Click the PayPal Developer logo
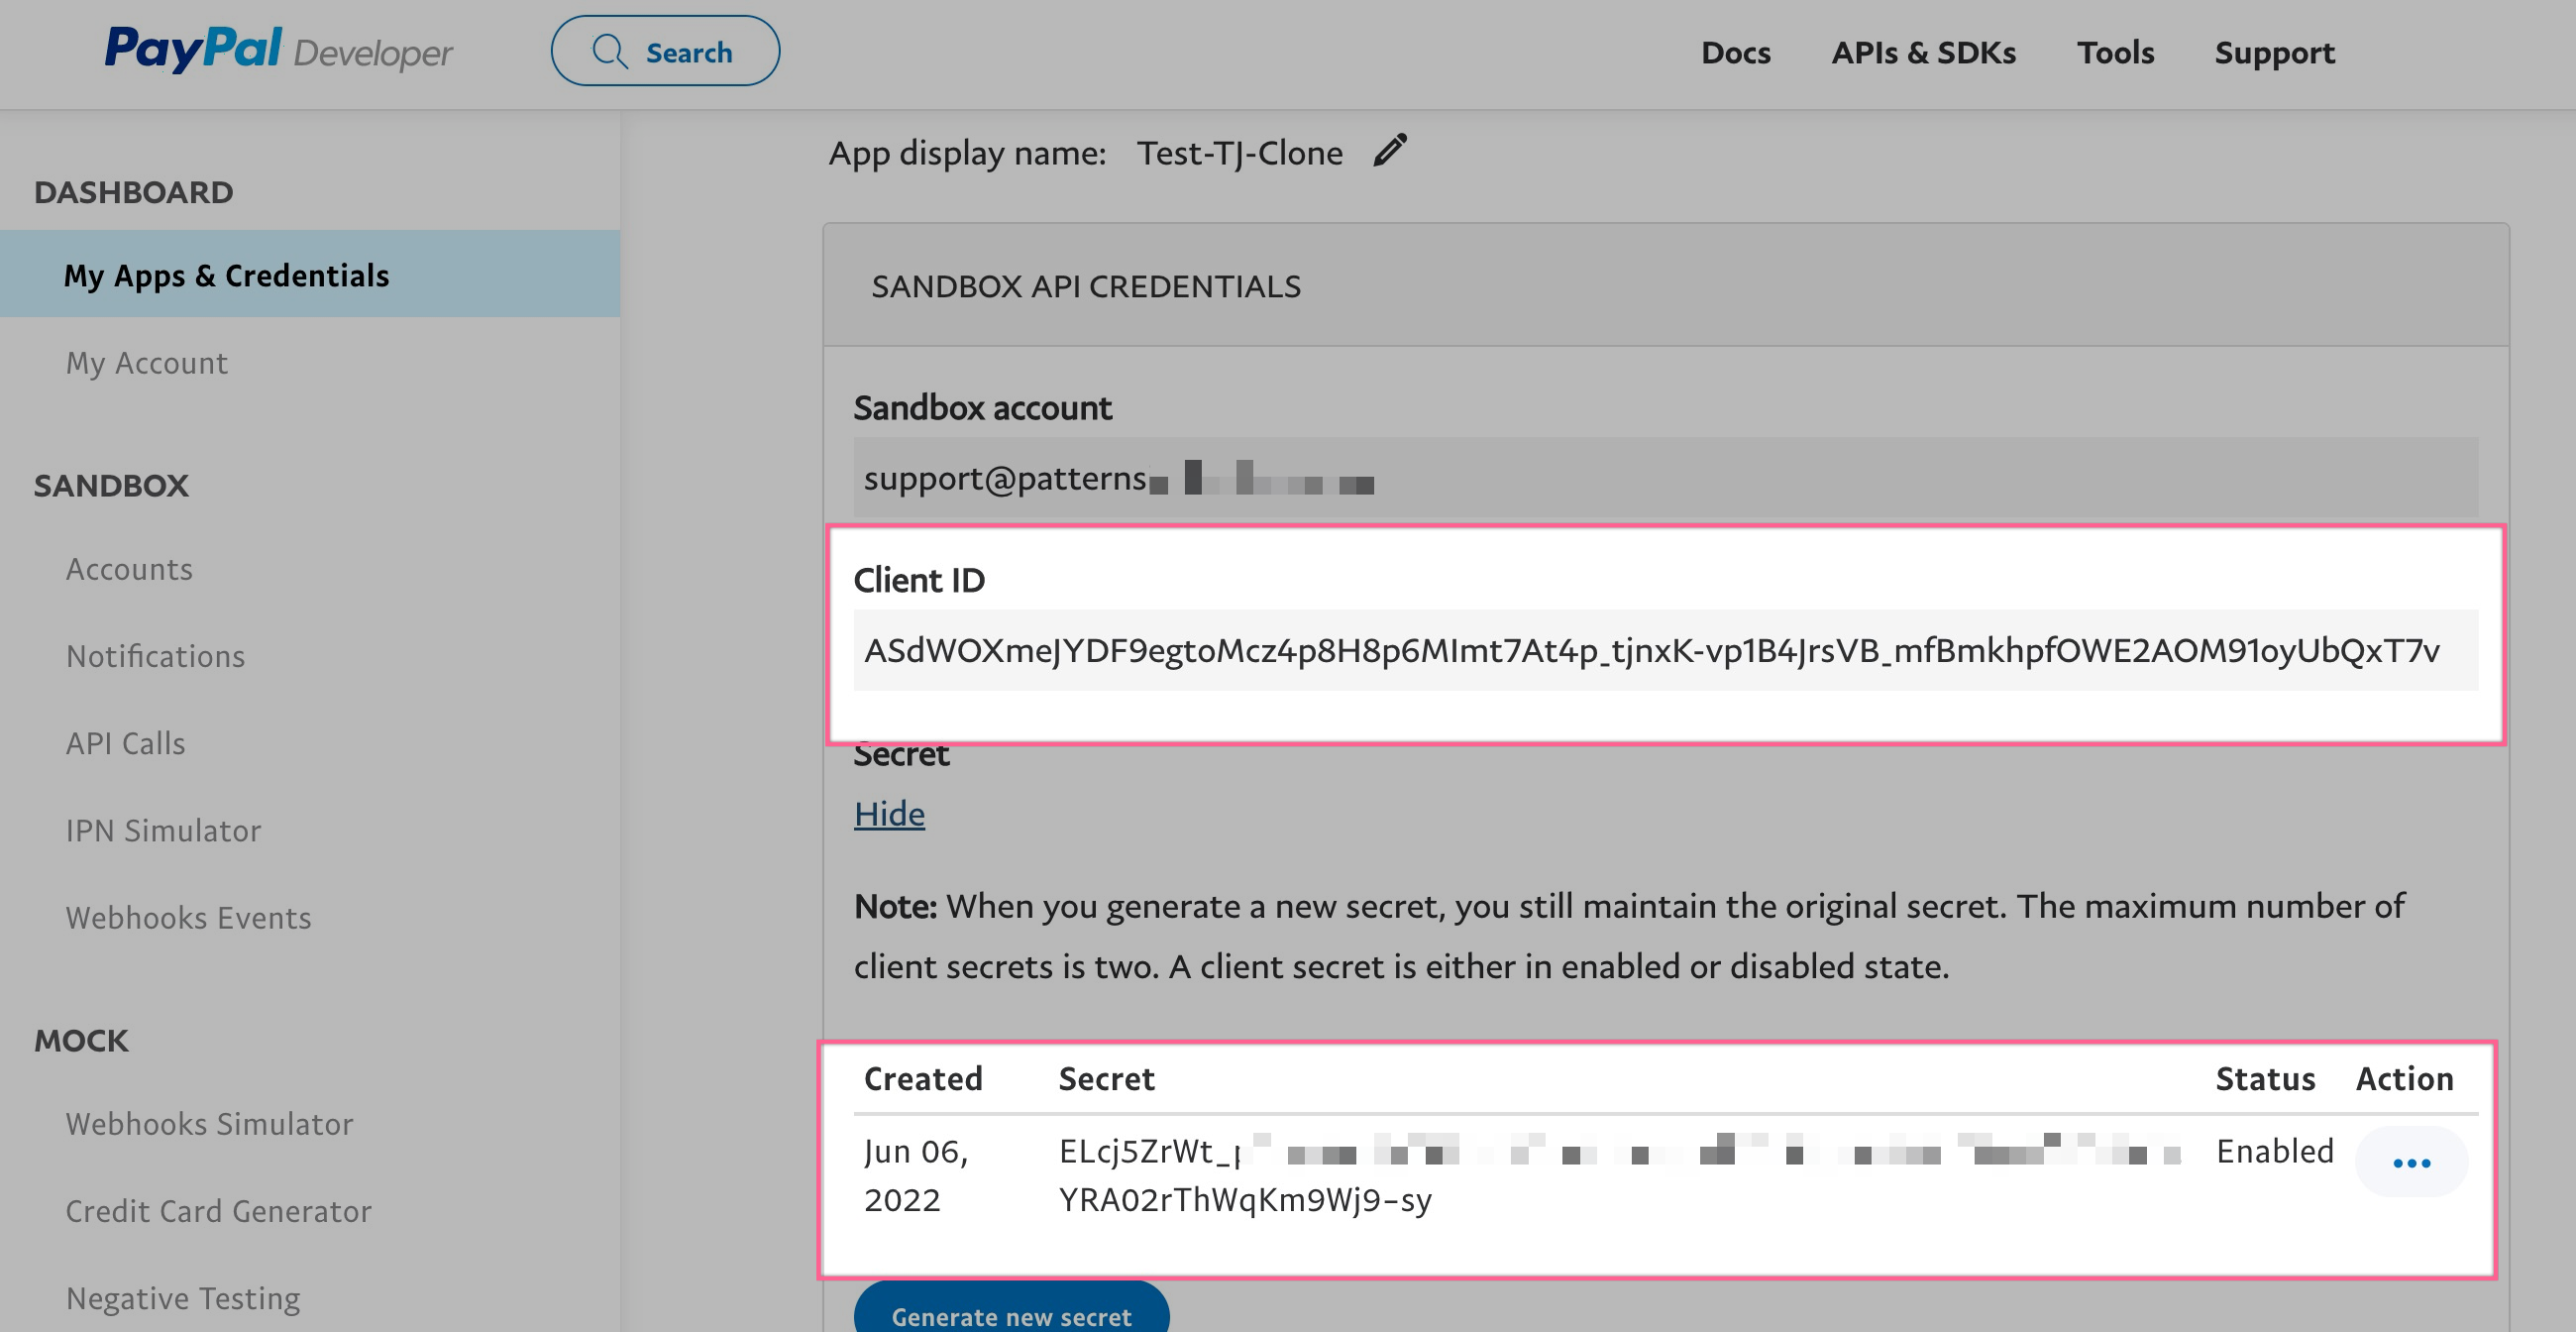The width and height of the screenshot is (2576, 1332). tap(278, 50)
